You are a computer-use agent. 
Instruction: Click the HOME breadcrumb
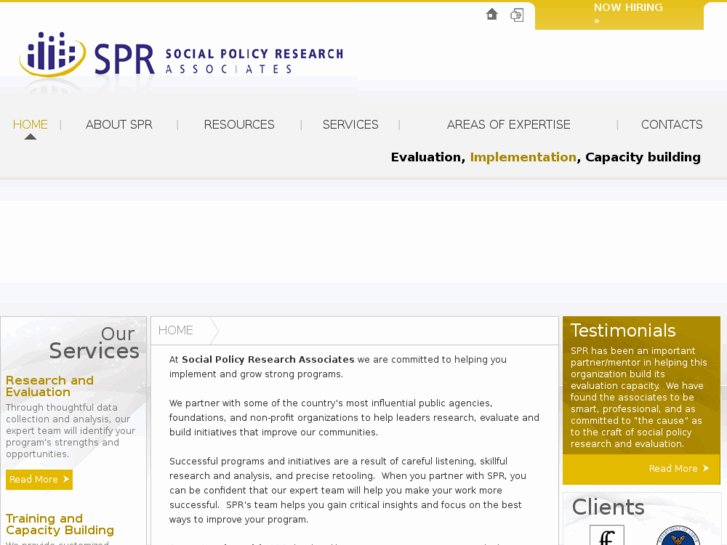(x=175, y=330)
